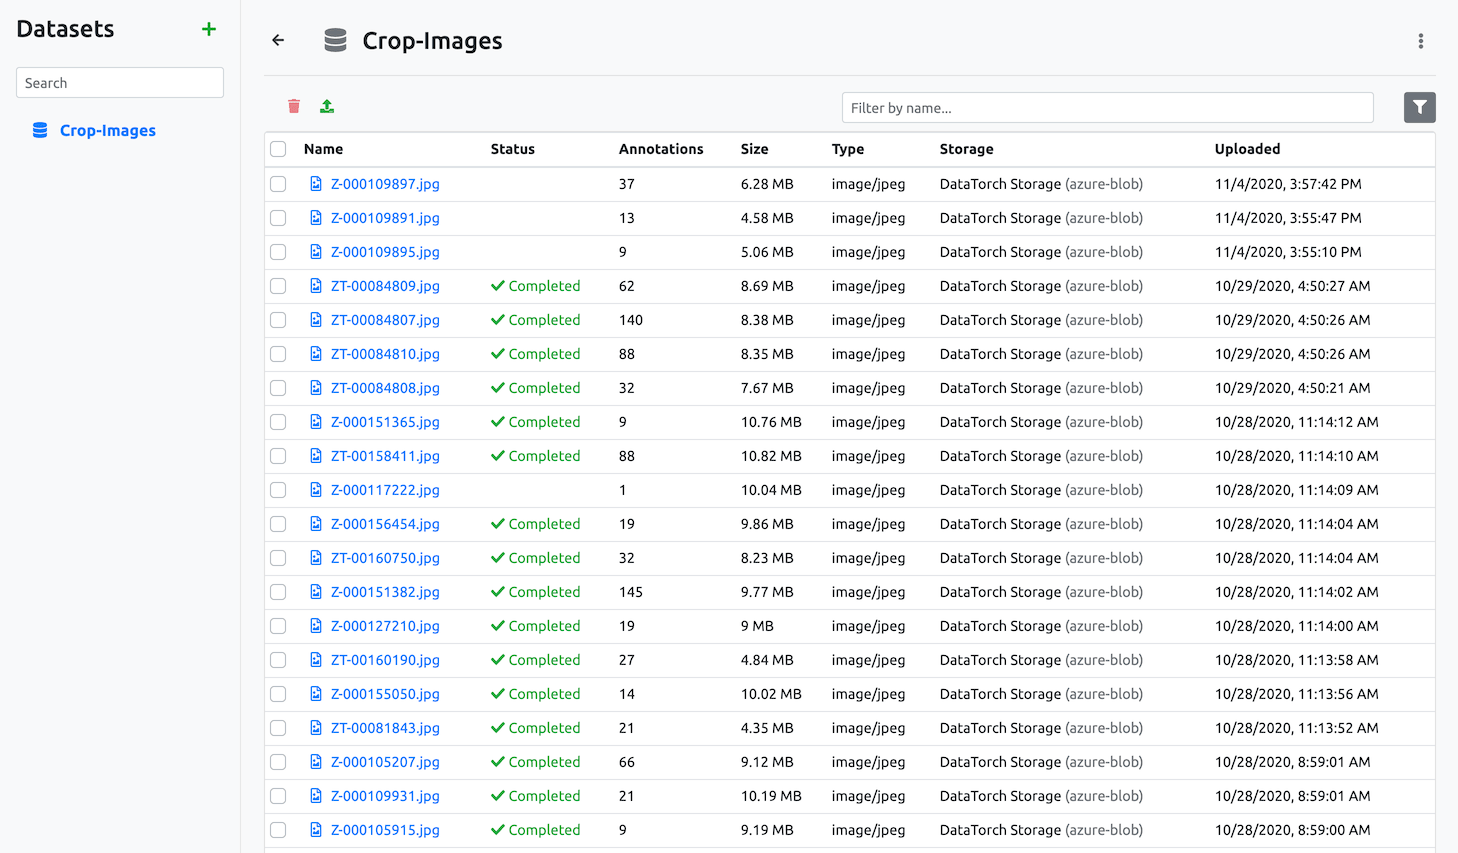1458x853 pixels.
Task: Select the Crop-Images dataset in the sidebar
Action: pos(105,130)
